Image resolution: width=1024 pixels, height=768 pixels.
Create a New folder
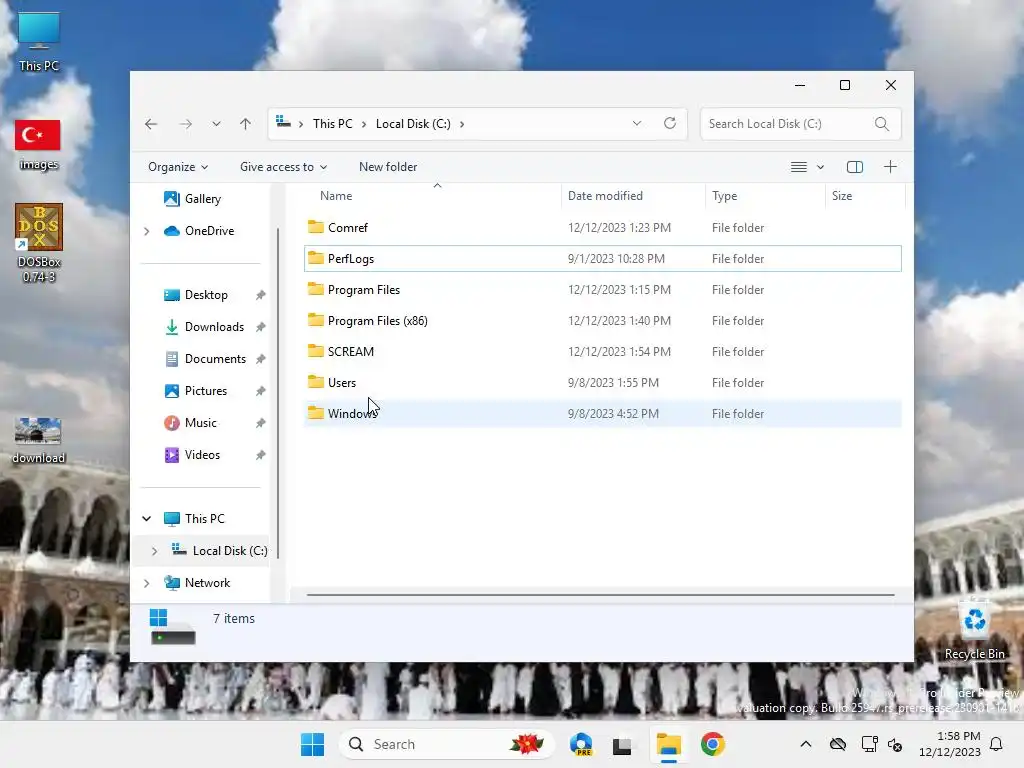[x=388, y=167]
